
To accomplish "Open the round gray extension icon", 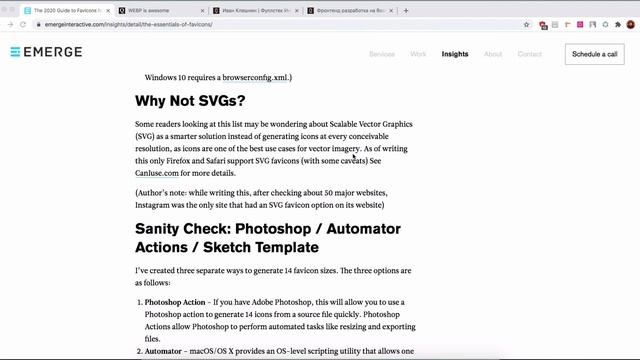I will point(605,24).
